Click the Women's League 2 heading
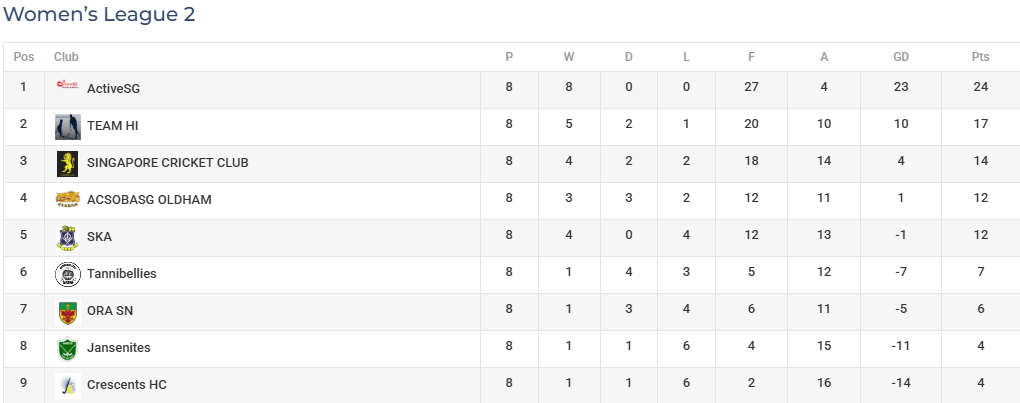The height and width of the screenshot is (403, 1020). (99, 14)
